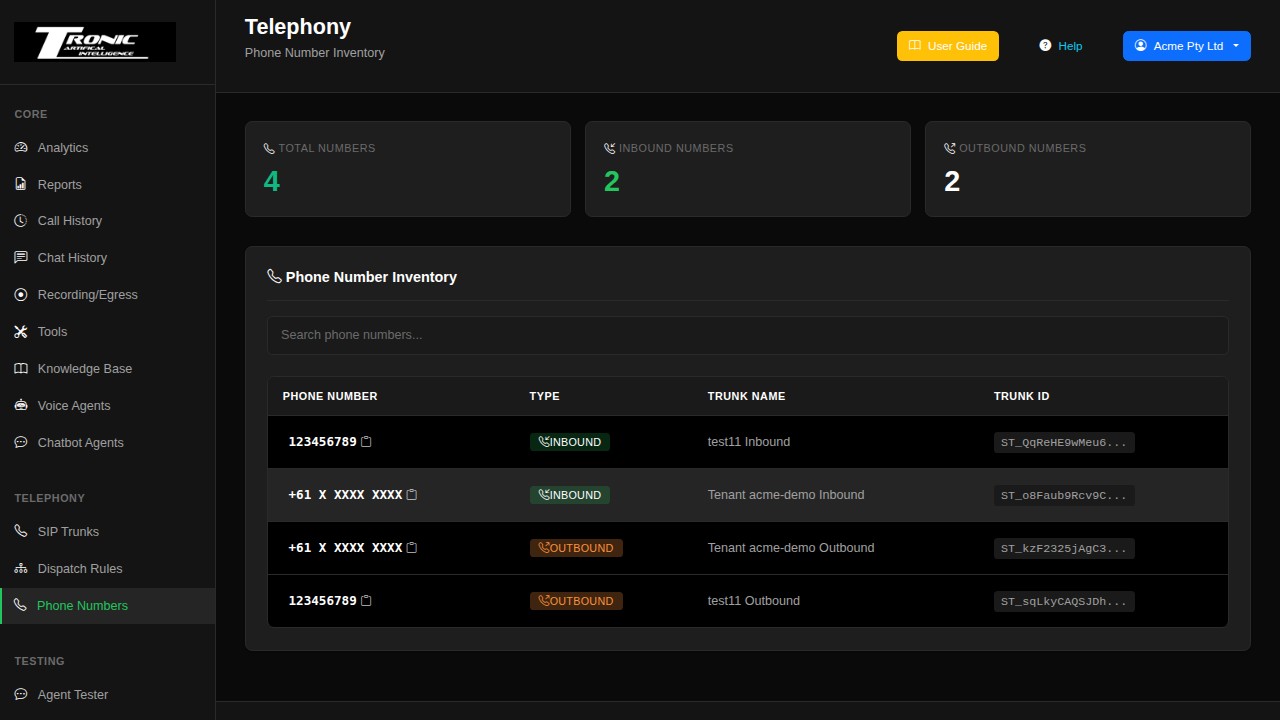Screen dimensions: 1280x720
Task: Click the OUTBOUND badge in the test11 row
Action: pyautogui.click(x=576, y=601)
